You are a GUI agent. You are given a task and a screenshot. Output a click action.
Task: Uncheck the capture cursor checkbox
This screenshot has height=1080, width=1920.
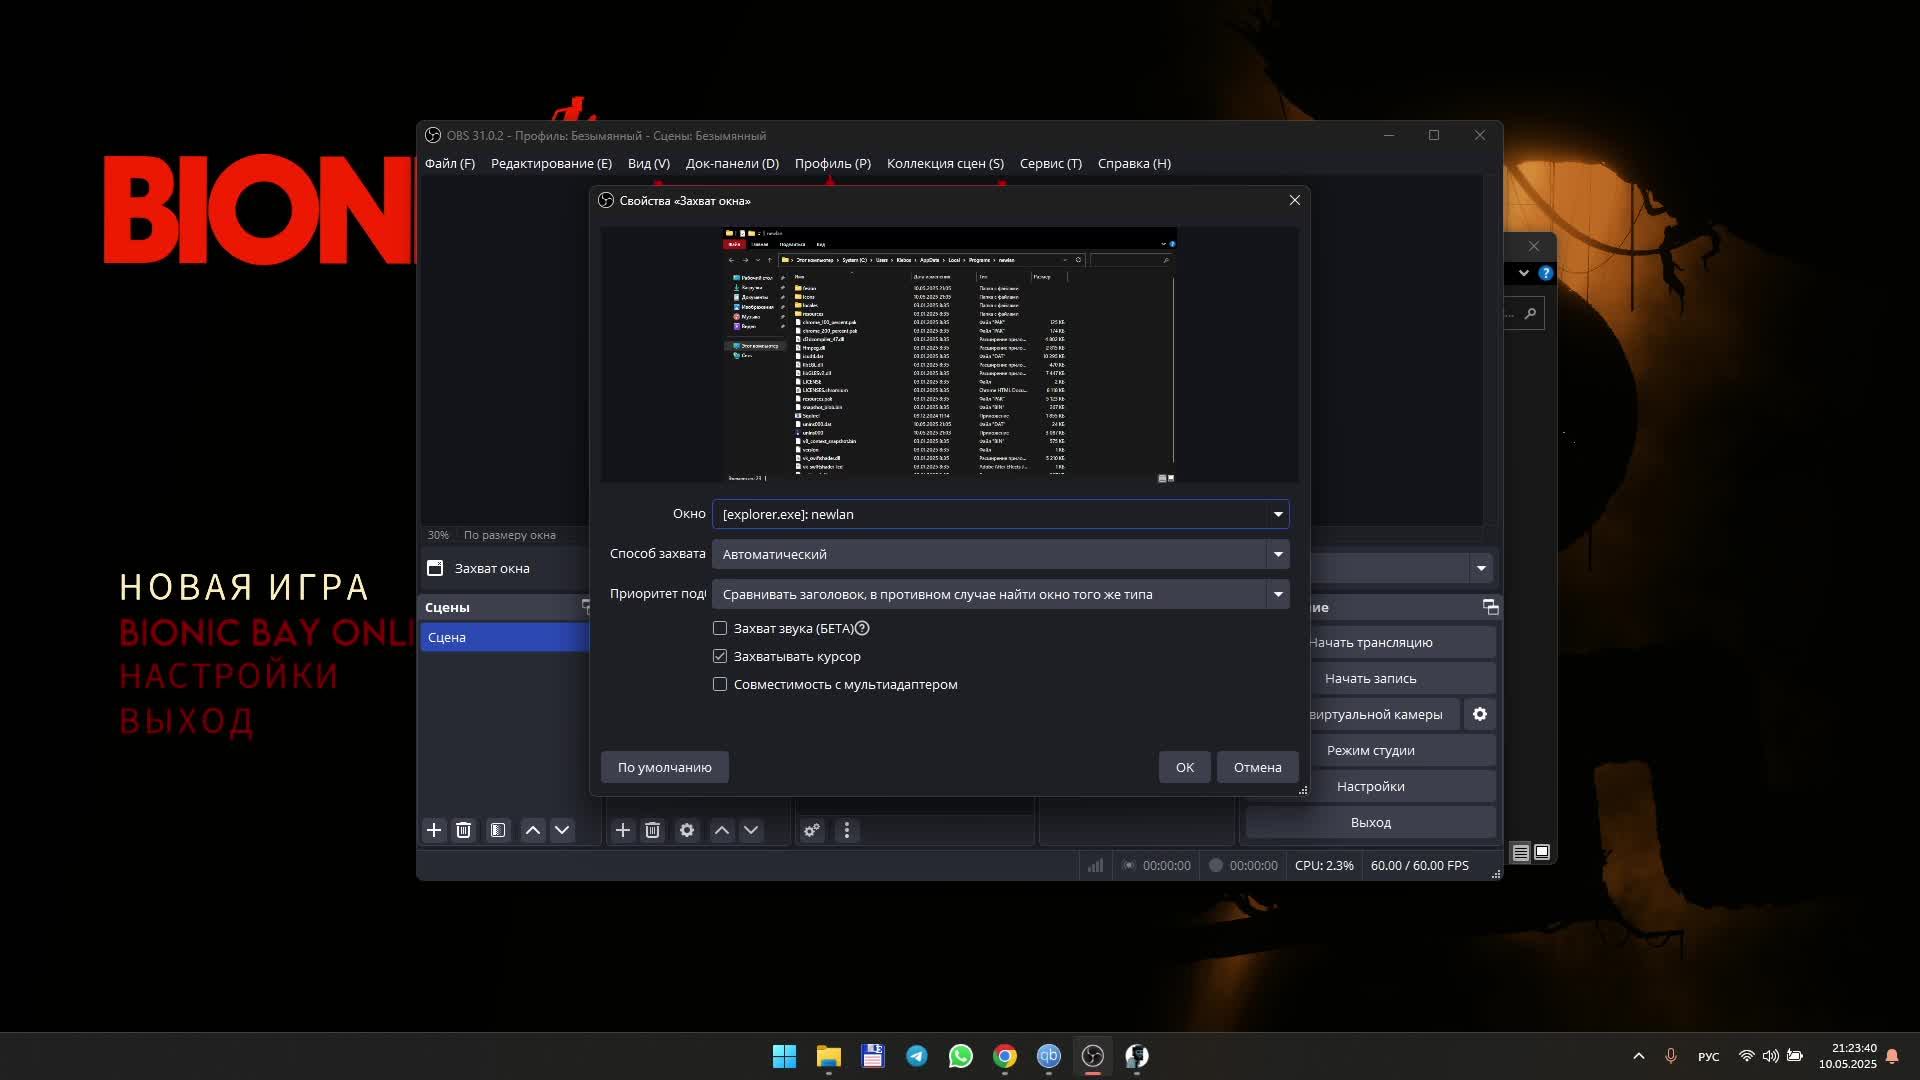pos(720,656)
